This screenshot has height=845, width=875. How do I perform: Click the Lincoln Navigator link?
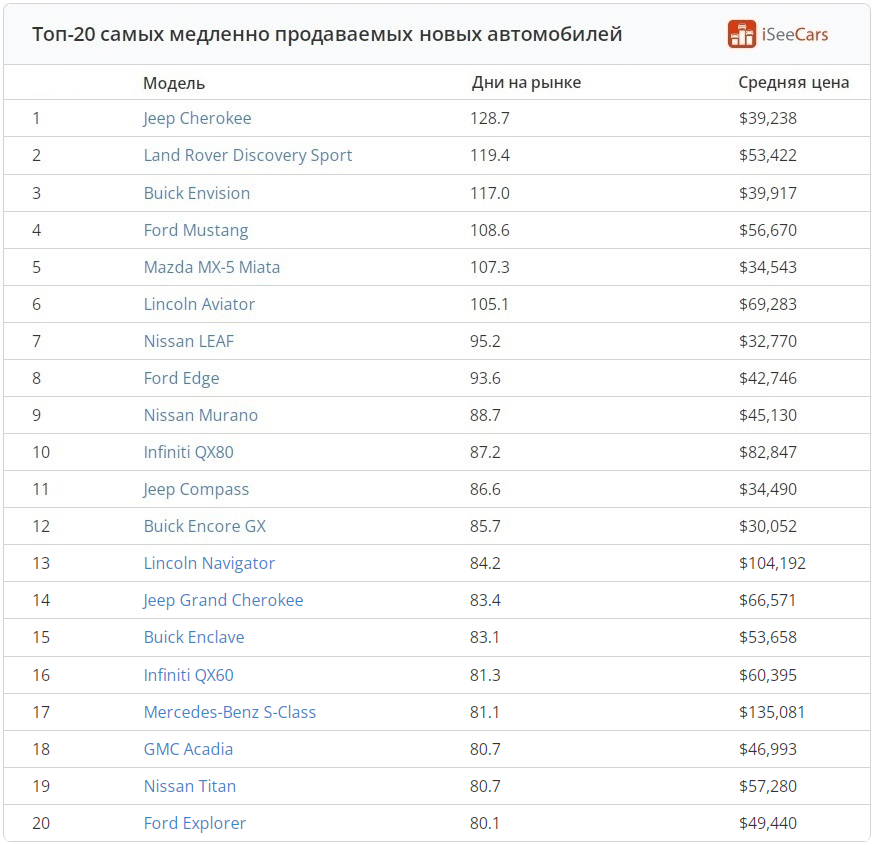209,563
